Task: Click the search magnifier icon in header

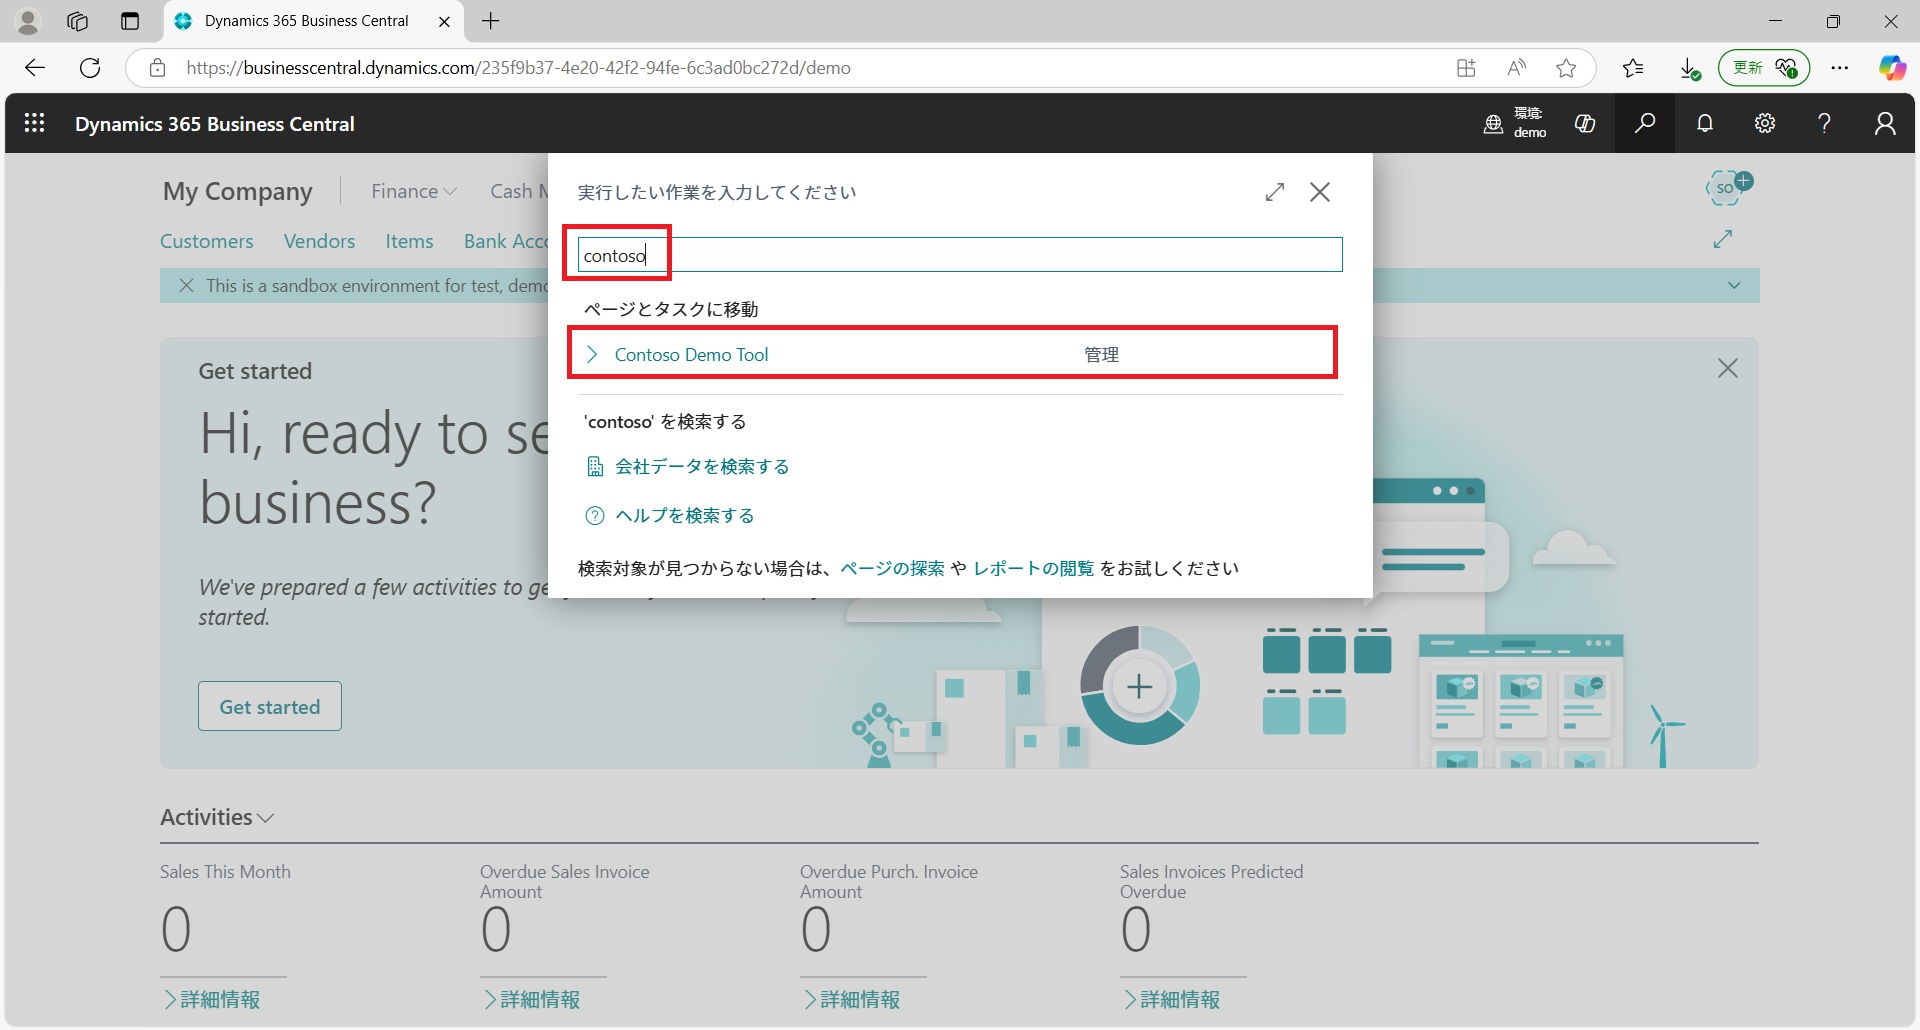Action: [x=1644, y=123]
